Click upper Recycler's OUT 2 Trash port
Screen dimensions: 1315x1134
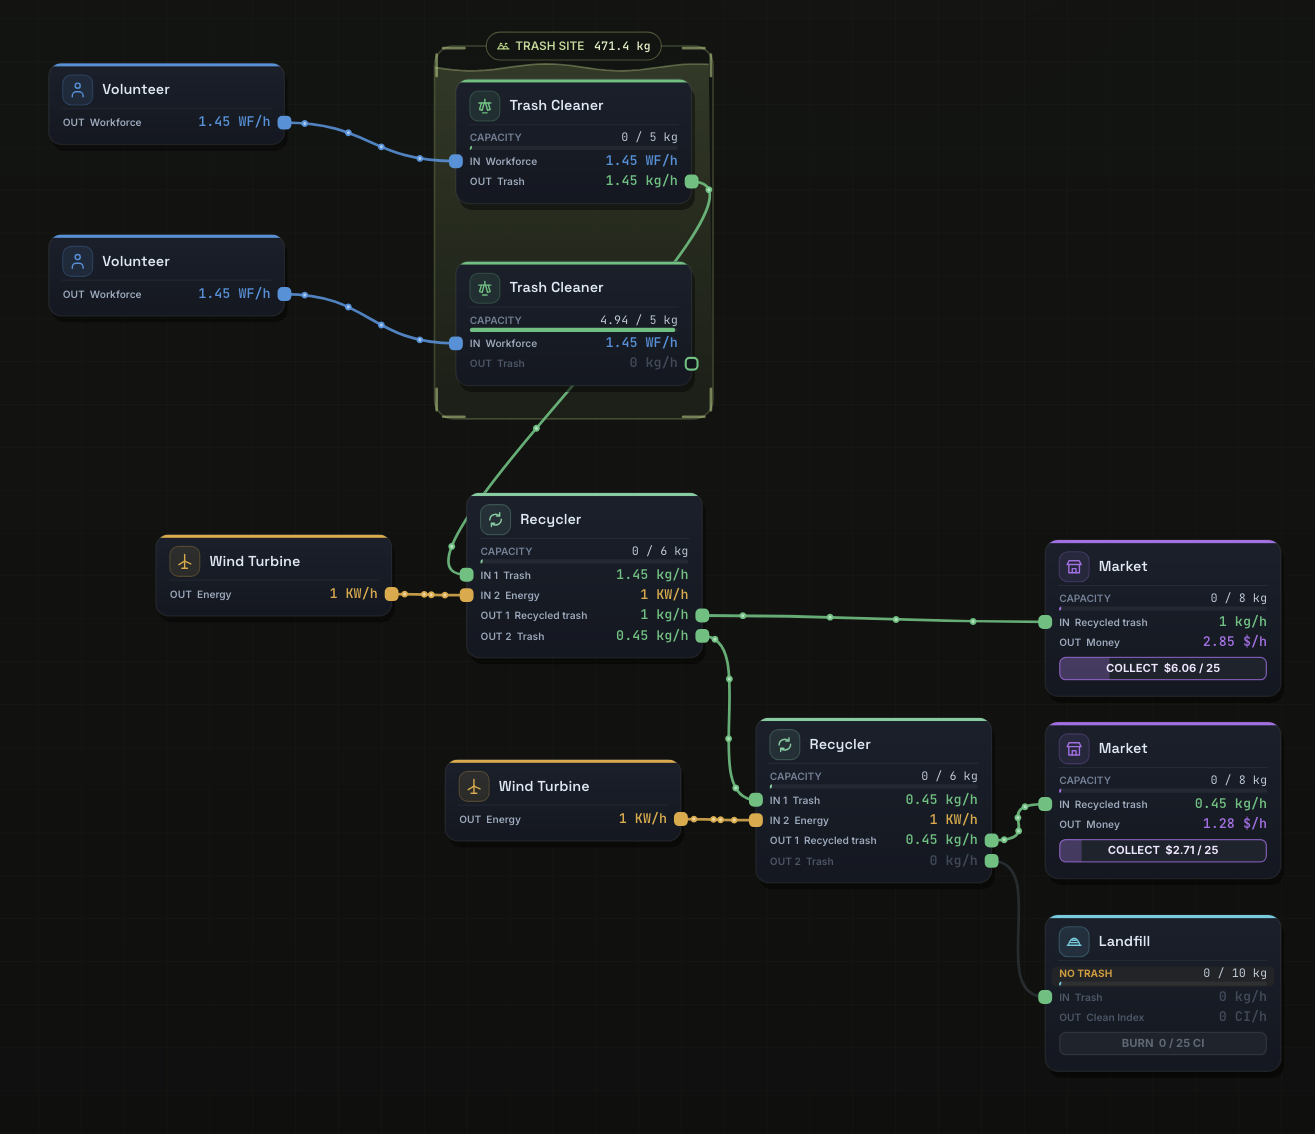coord(702,636)
